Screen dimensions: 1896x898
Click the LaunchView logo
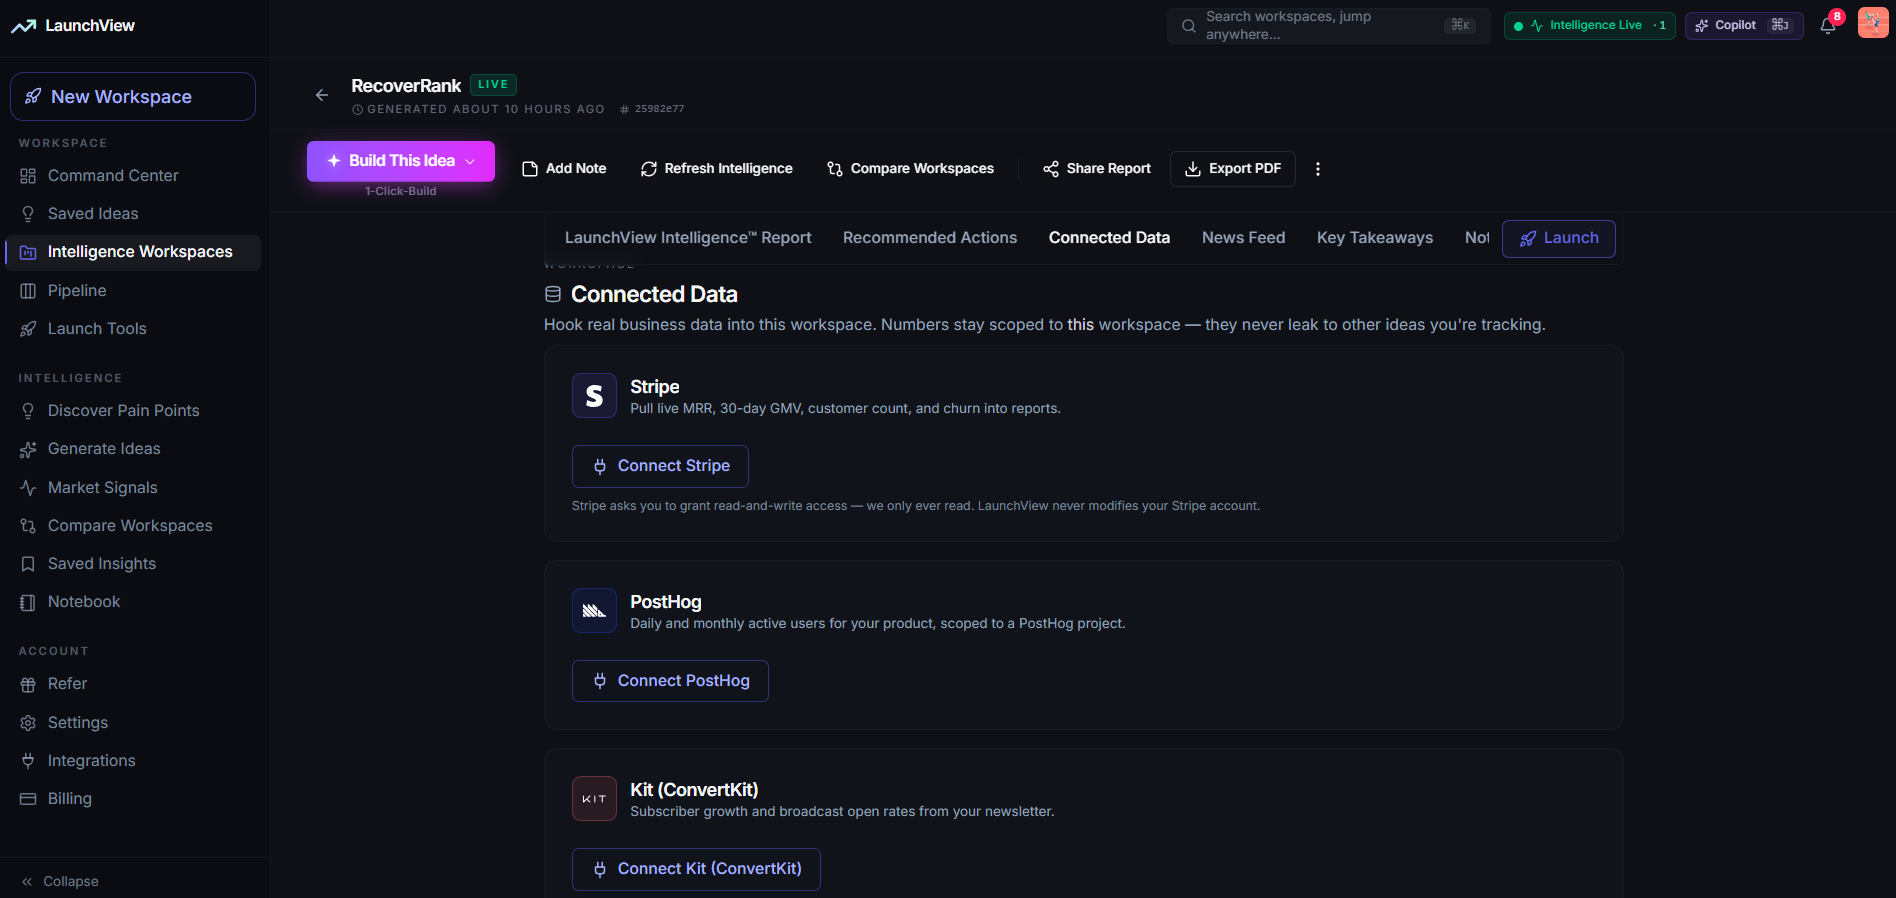click(72, 26)
